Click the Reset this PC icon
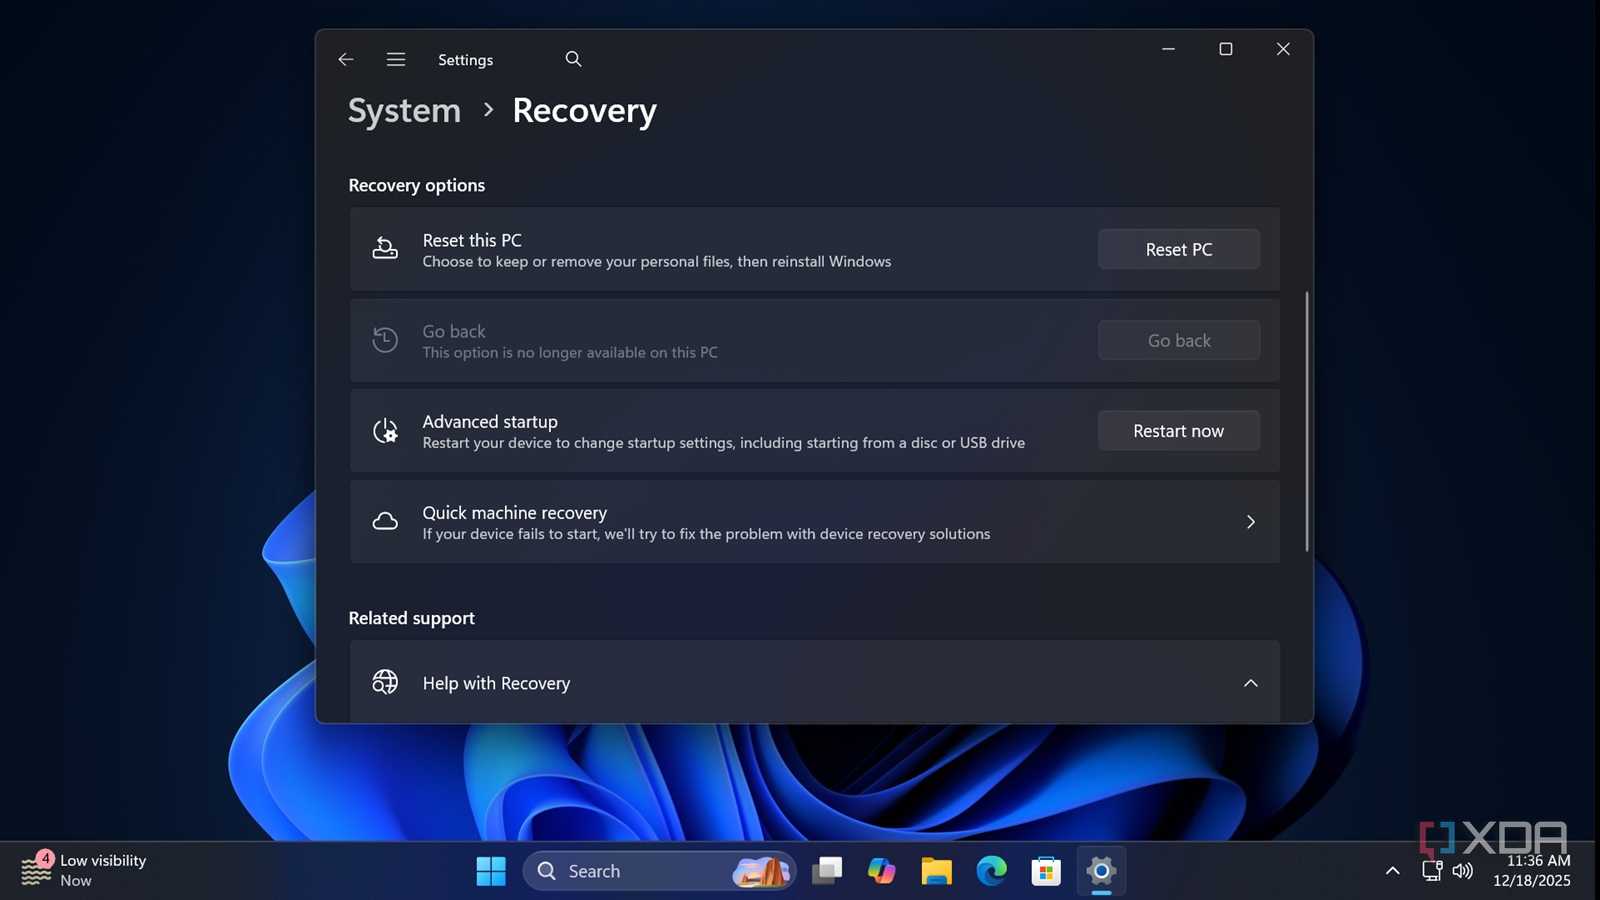Screen dimensions: 1600x900 (x=385, y=249)
